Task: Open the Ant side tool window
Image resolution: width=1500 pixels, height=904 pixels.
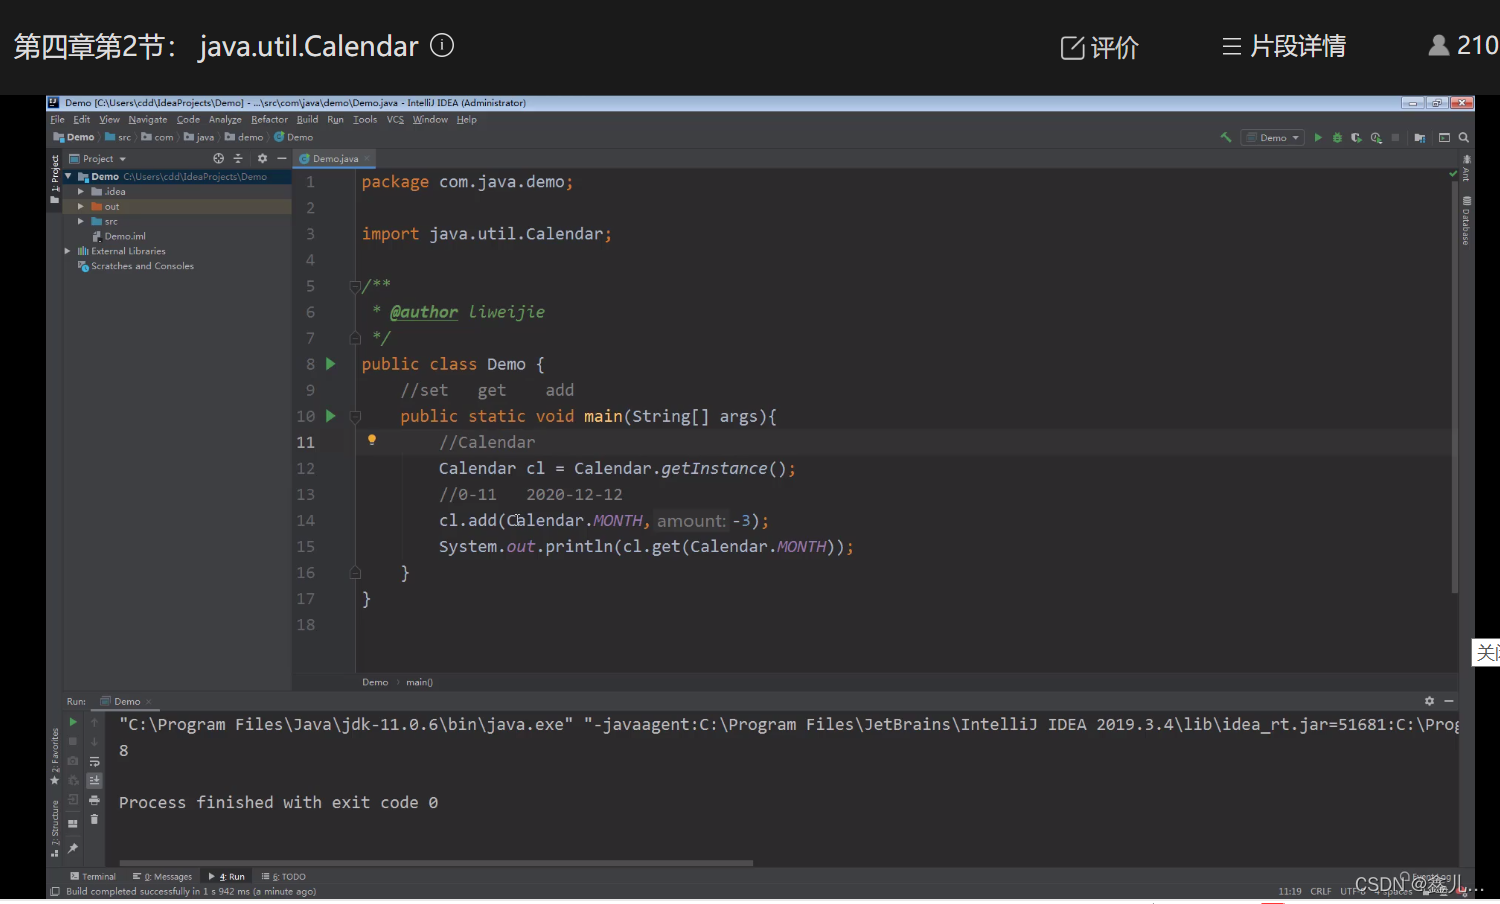Action: click(1466, 168)
